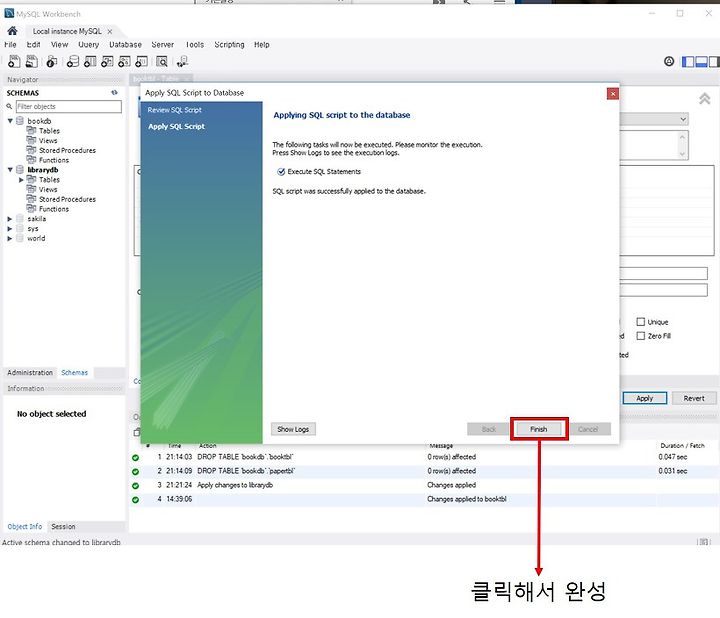This screenshot has height=618, width=720.
Task: Click the bookdb schema database icon
Action: point(20,121)
